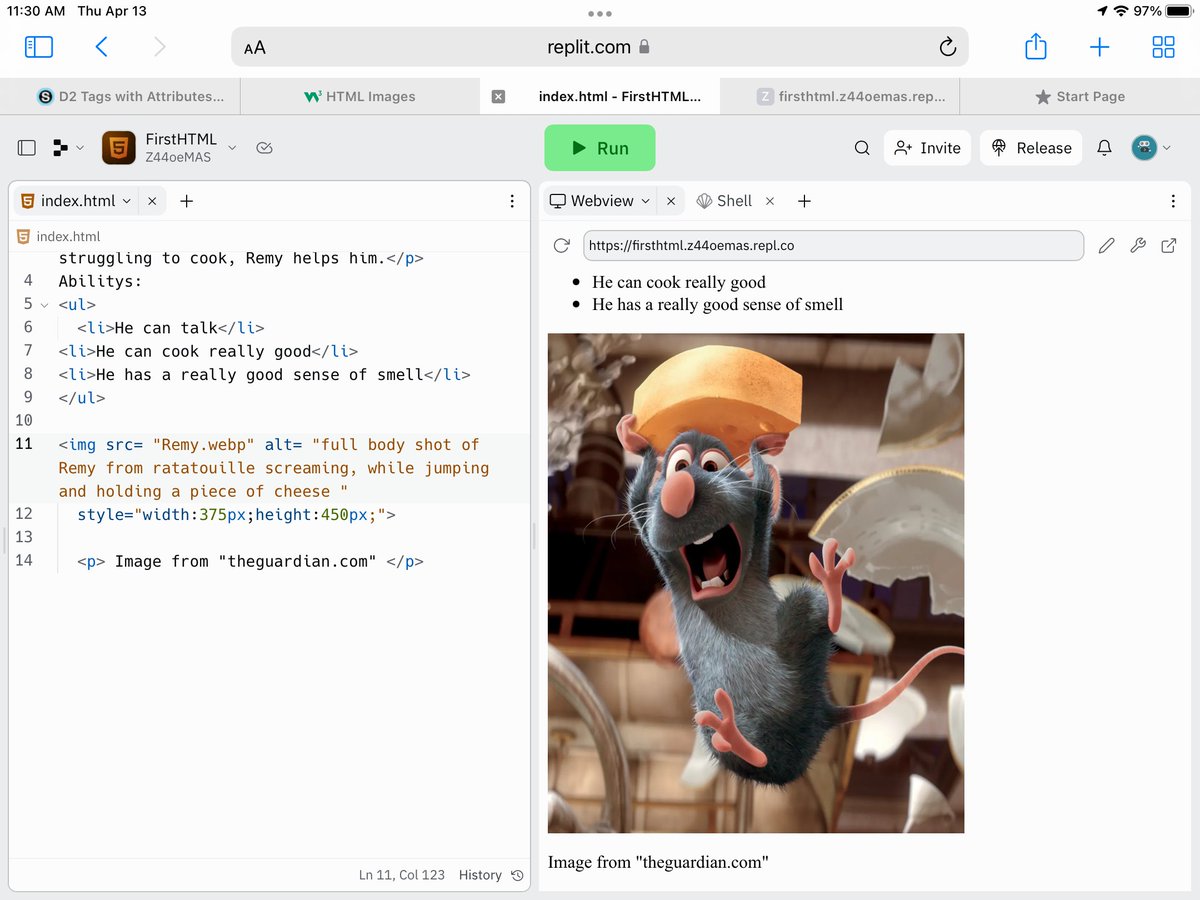Screen dimensions: 1200x900
Task: Open file History
Action: click(x=491, y=875)
